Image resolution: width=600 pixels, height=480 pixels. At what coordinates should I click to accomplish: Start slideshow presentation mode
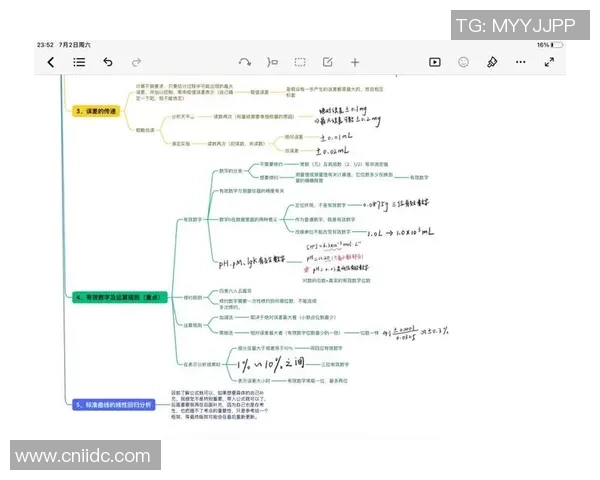coord(435,62)
